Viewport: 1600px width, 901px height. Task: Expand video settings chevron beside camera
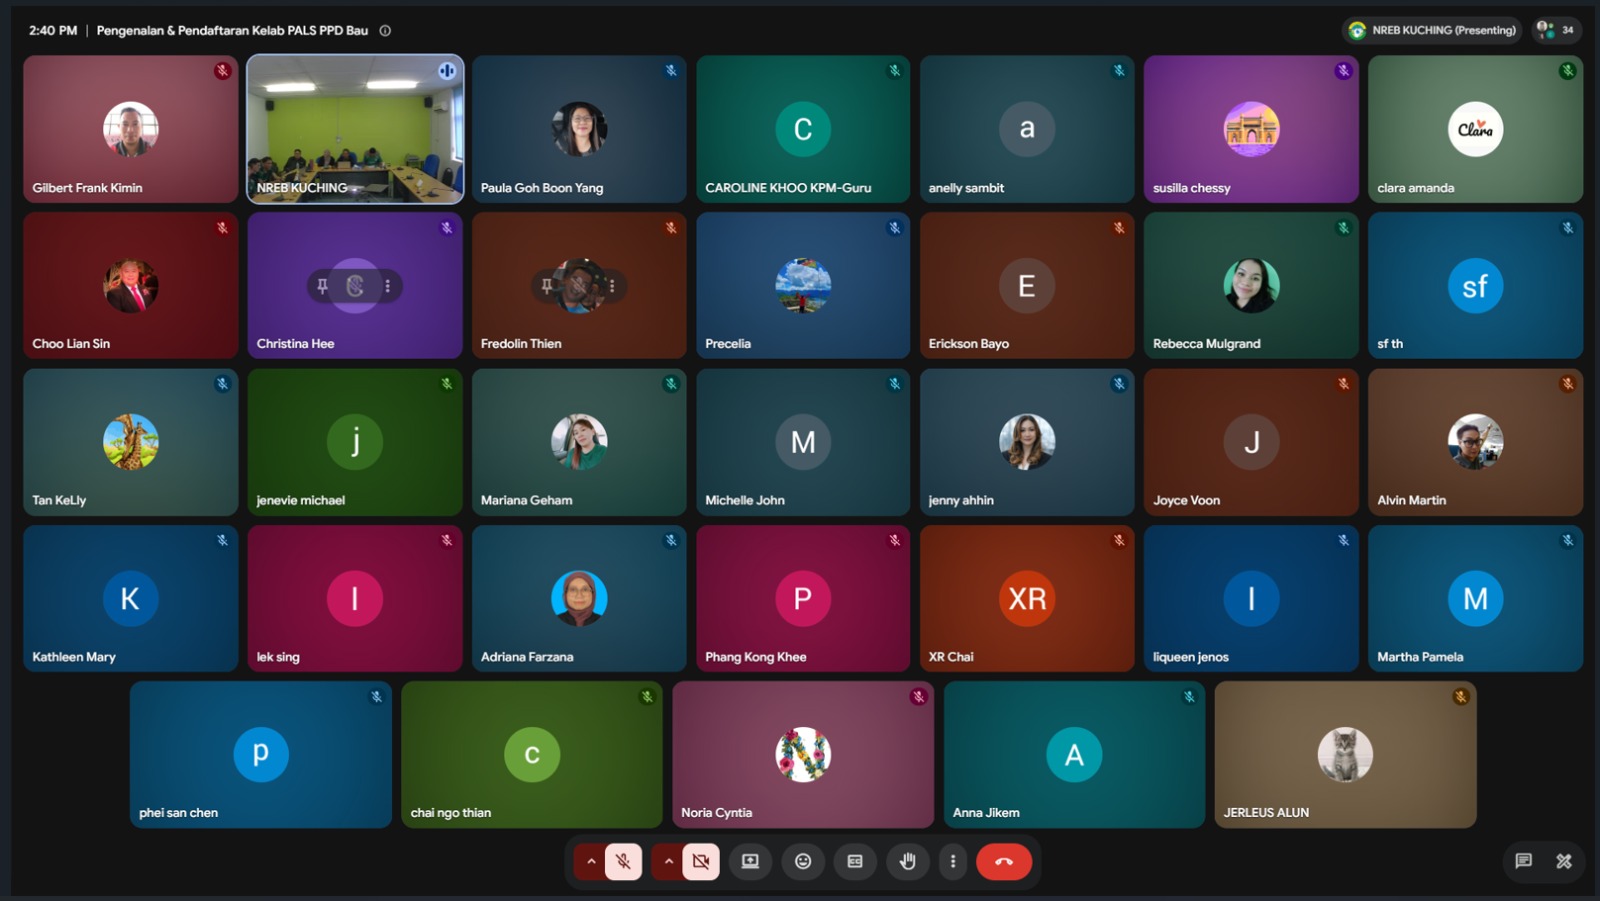coord(669,861)
